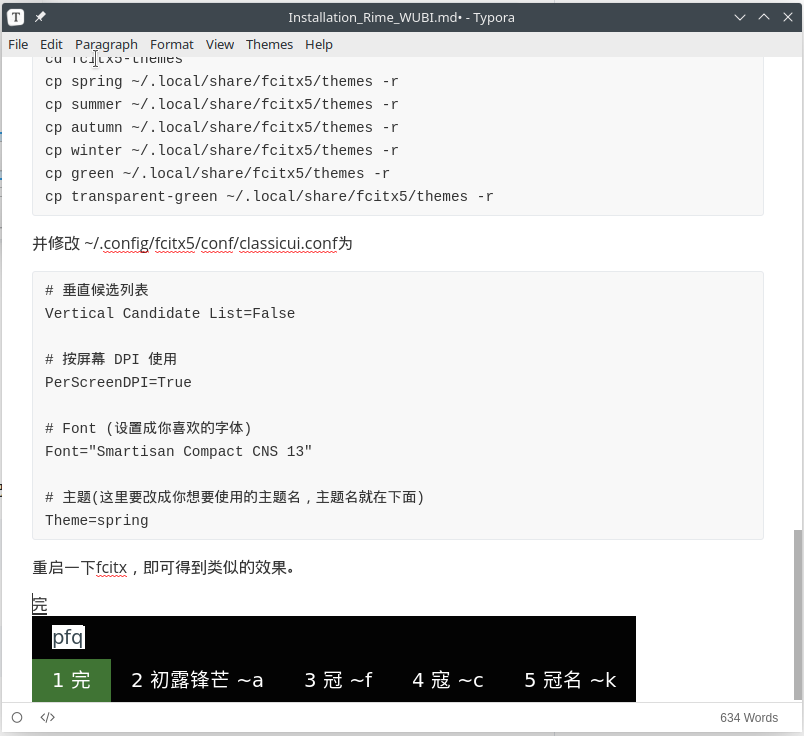Open the File menu
Image resolution: width=804 pixels, height=736 pixels.
(x=18, y=45)
